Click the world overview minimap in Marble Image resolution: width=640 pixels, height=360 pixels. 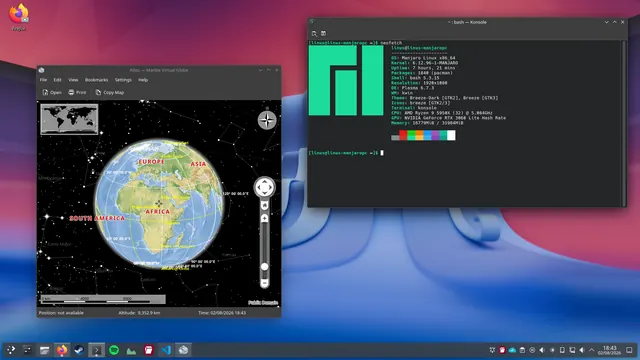pos(69,119)
